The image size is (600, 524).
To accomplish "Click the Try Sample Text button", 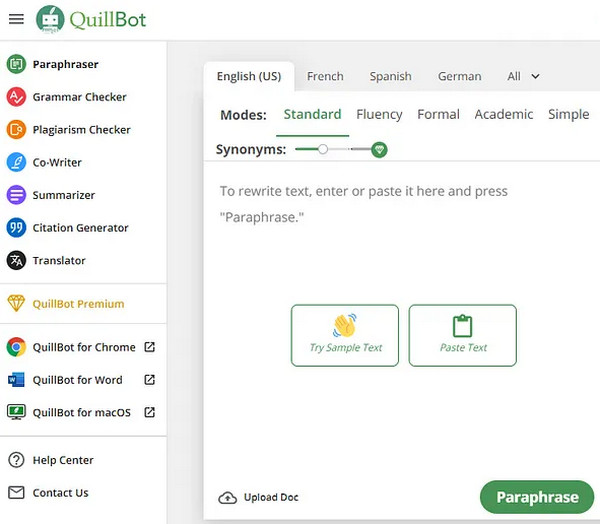I will [x=345, y=335].
